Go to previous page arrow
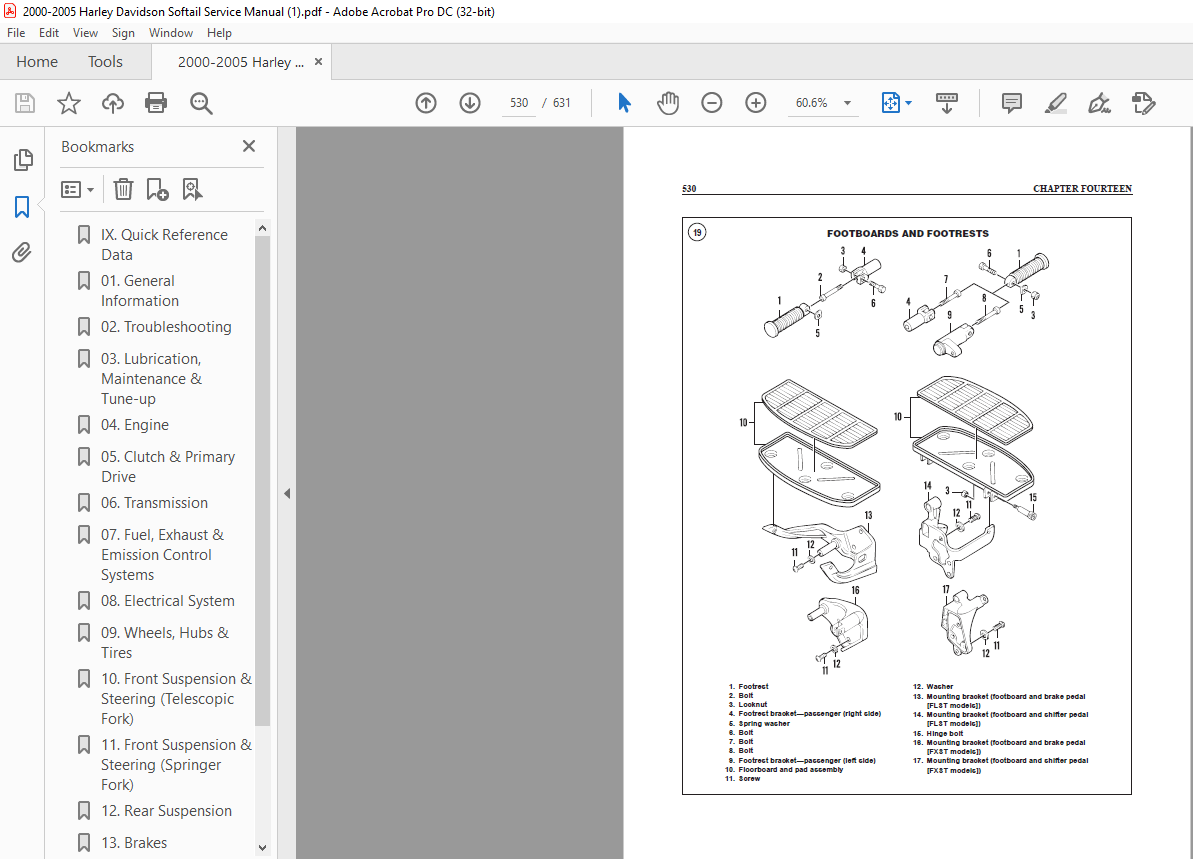Screen dimensions: 1193x859 pyautogui.click(x=426, y=103)
